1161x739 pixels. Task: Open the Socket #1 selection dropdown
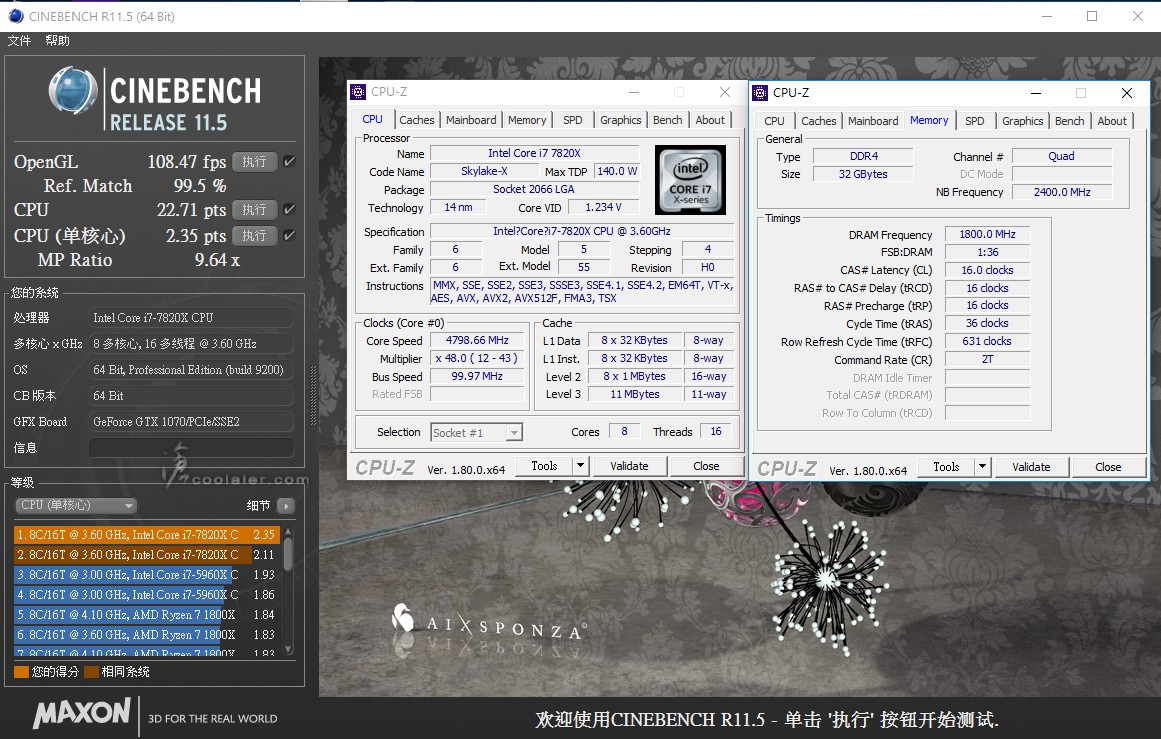[x=476, y=432]
